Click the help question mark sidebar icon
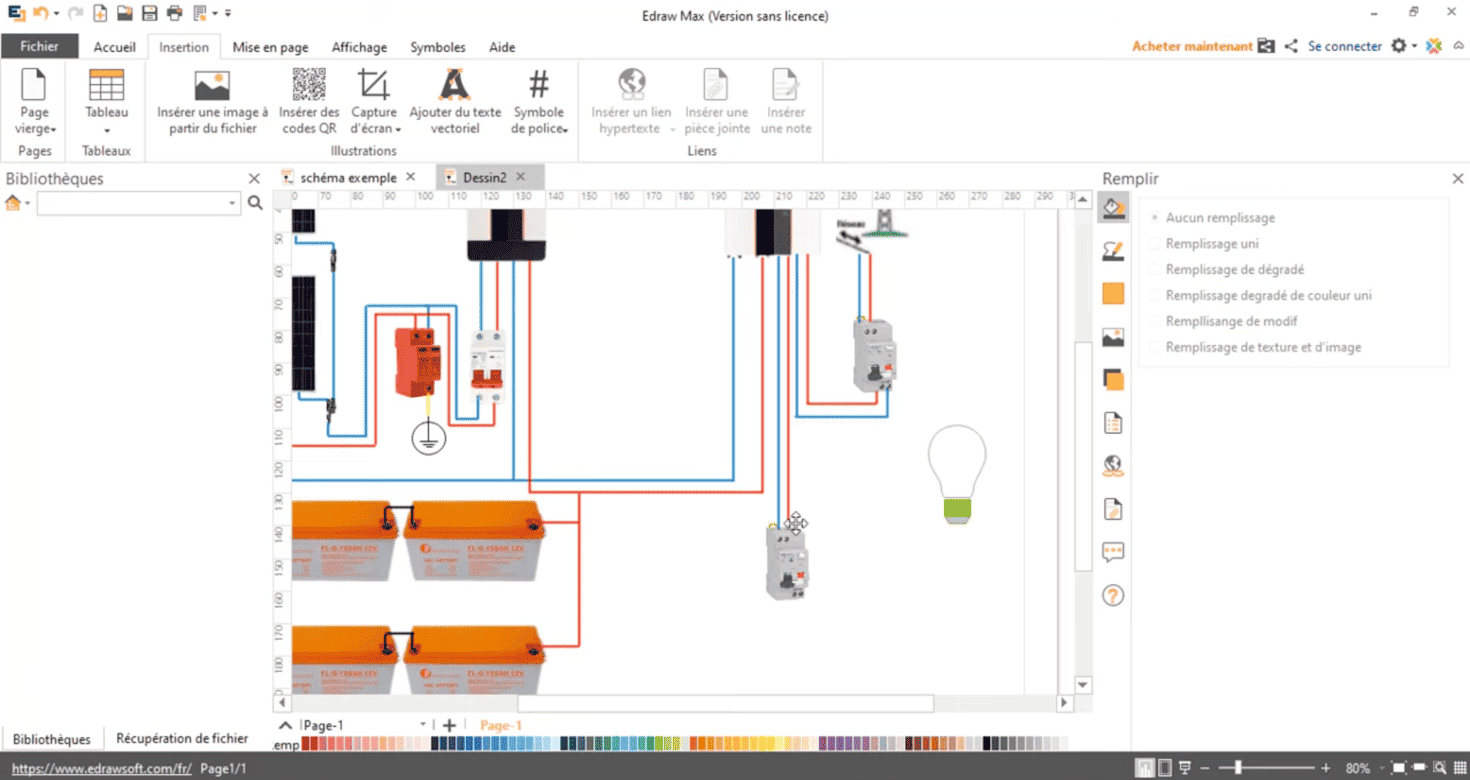The height and width of the screenshot is (780, 1470). click(x=1113, y=596)
